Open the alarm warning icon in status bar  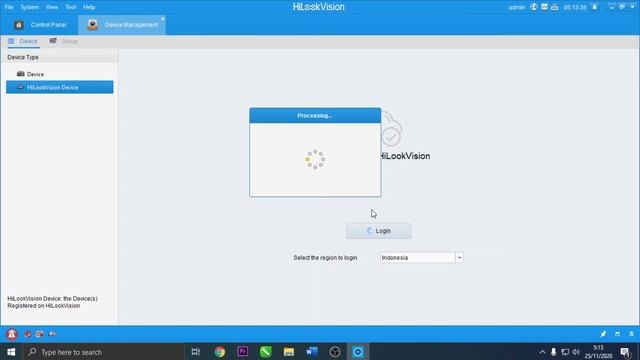(12, 334)
